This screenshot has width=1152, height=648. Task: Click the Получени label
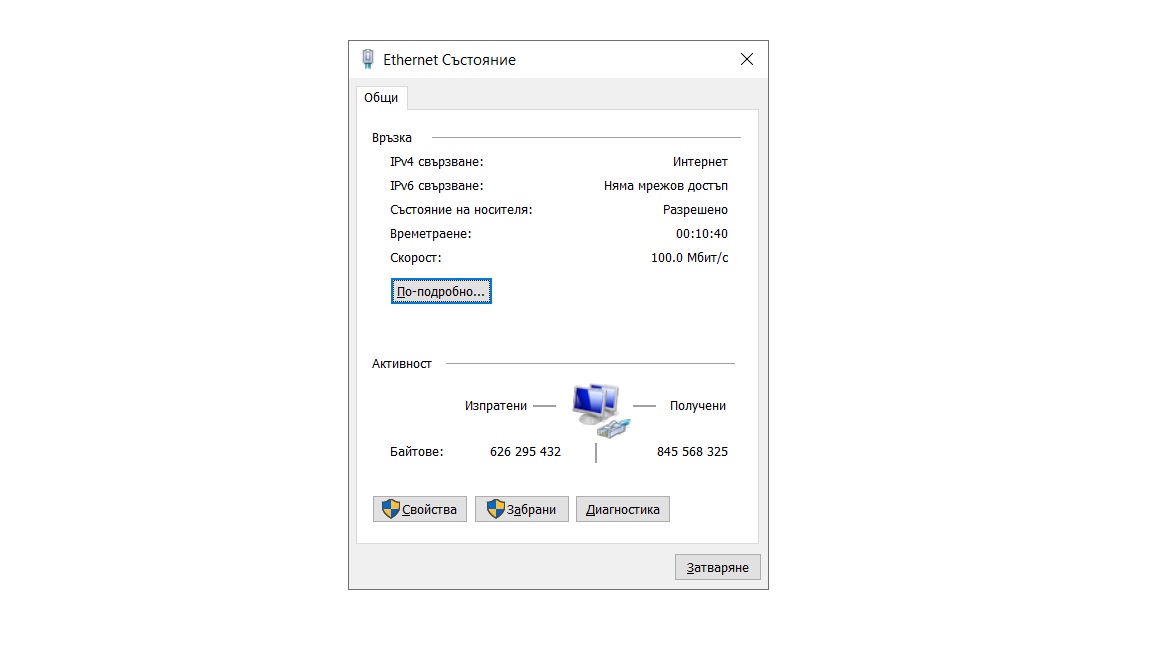[x=698, y=406]
